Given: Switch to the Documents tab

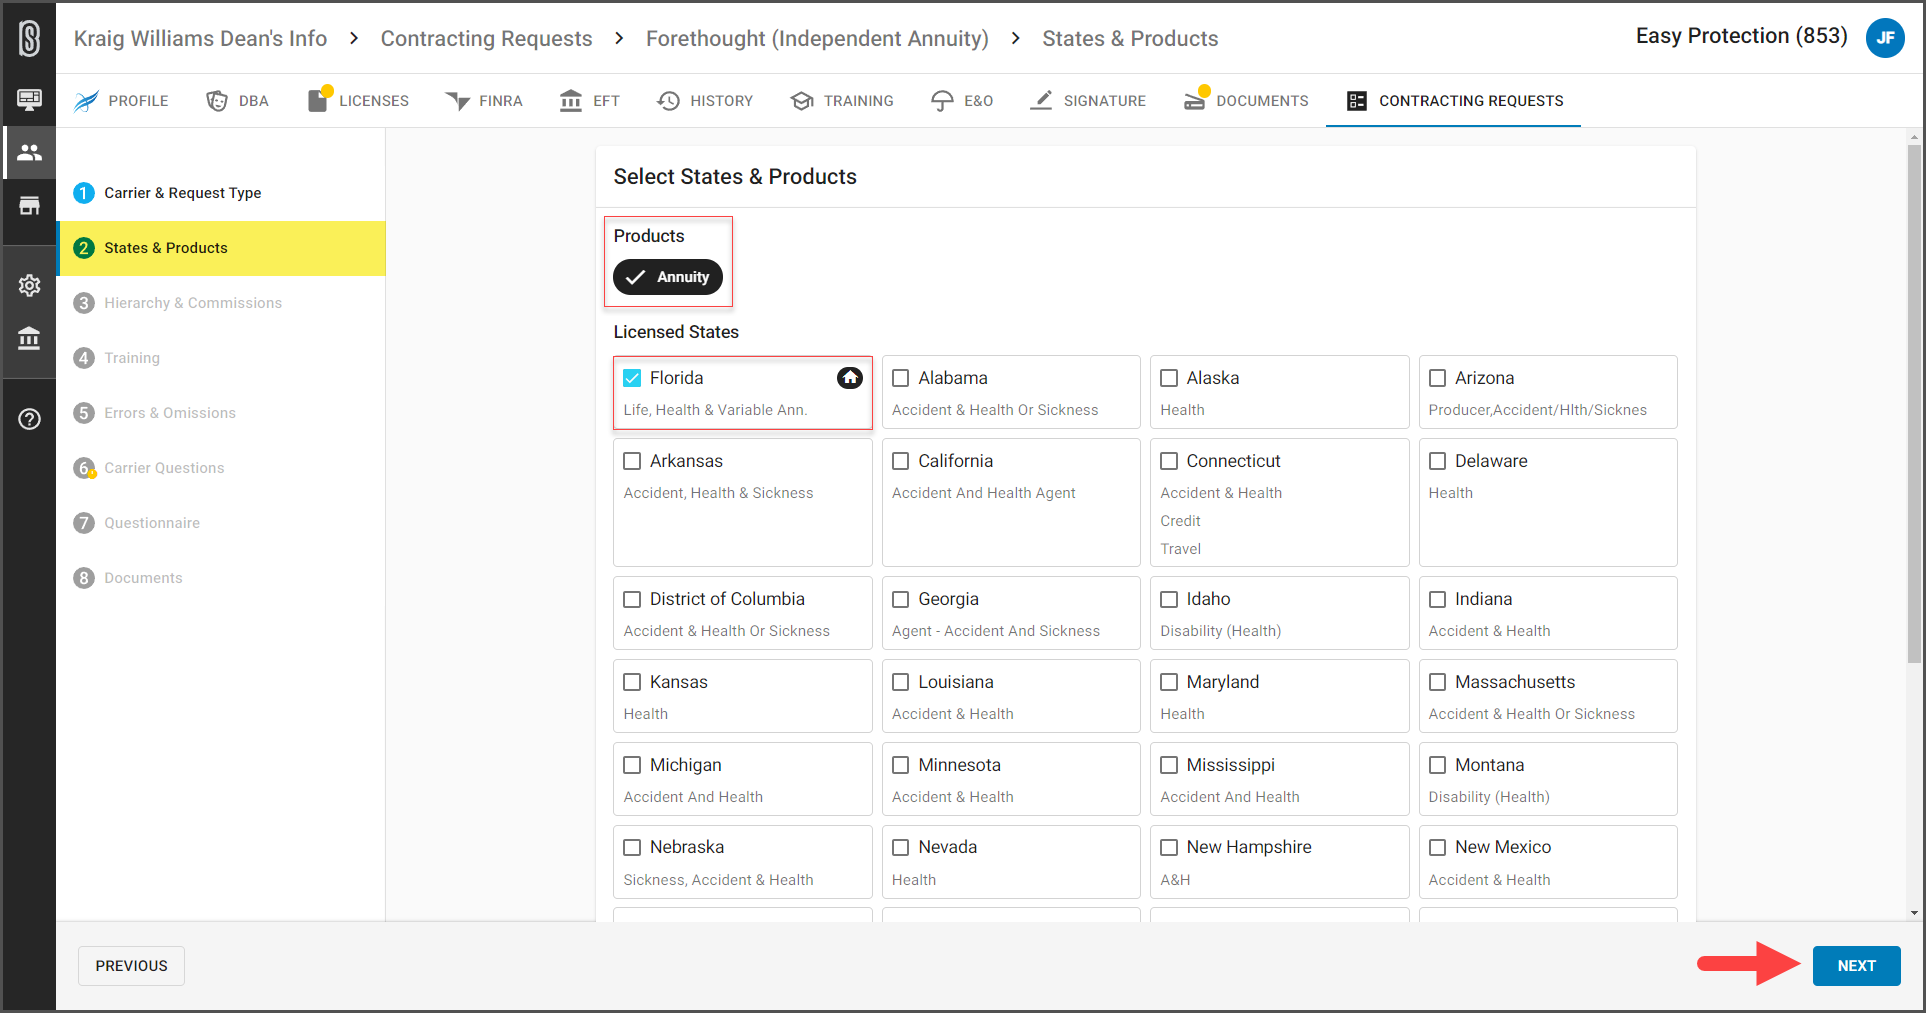Looking at the screenshot, I should (x=1246, y=101).
